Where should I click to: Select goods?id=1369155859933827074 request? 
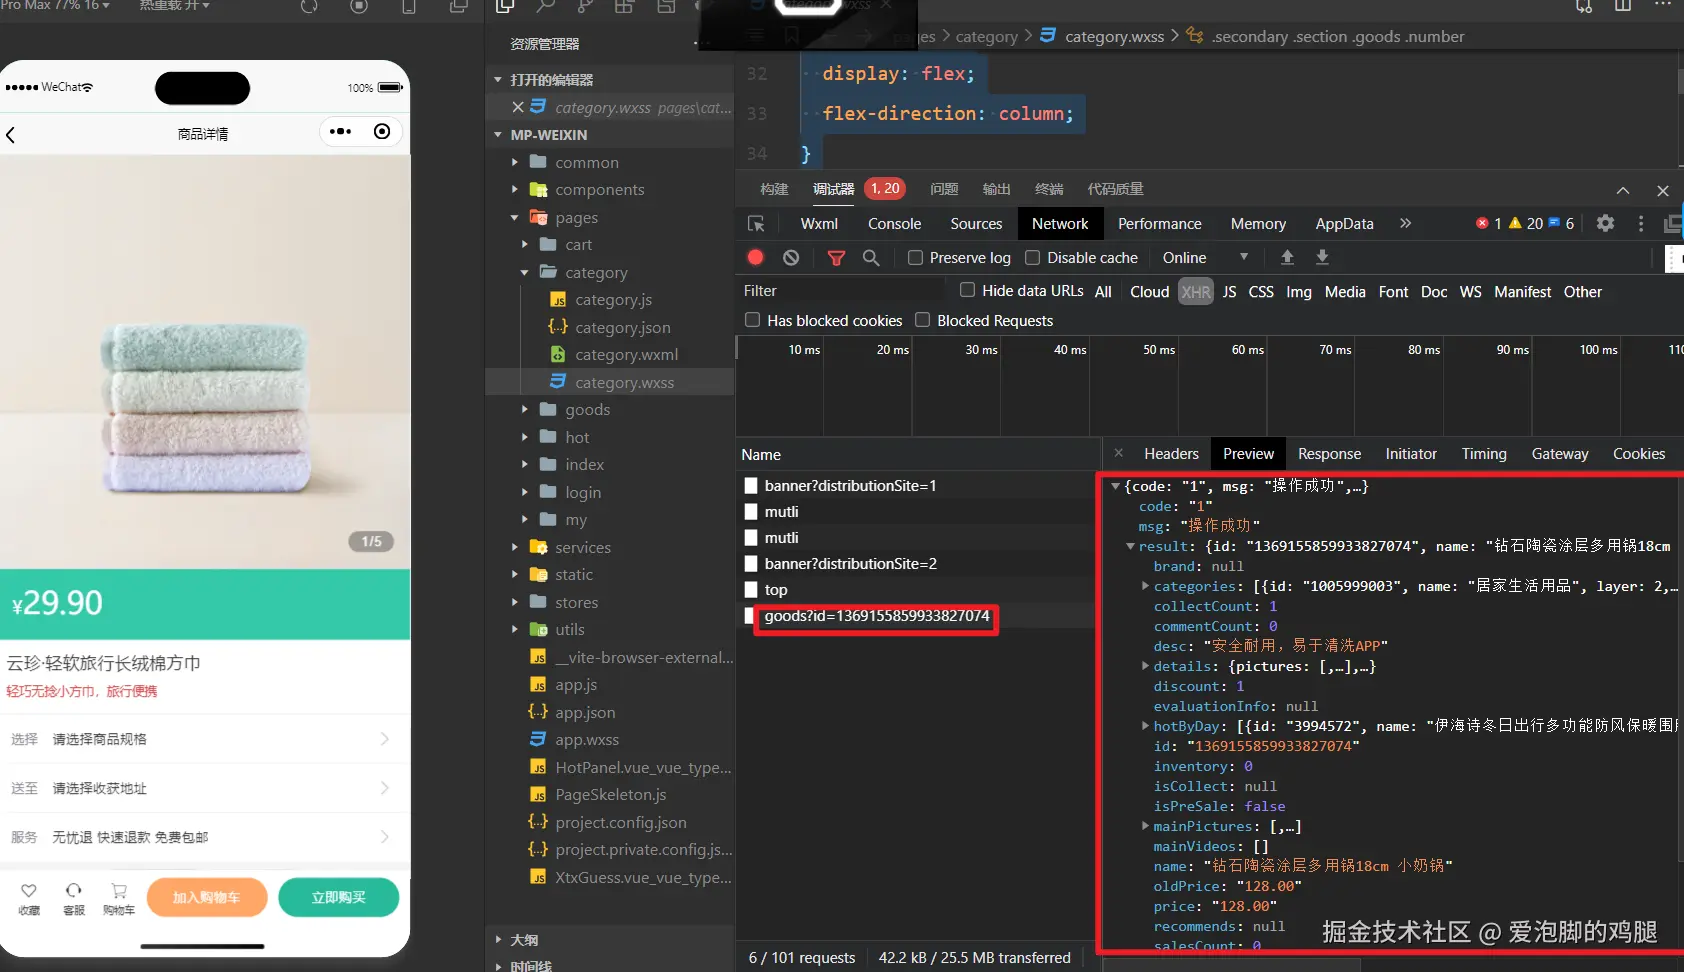876,616
